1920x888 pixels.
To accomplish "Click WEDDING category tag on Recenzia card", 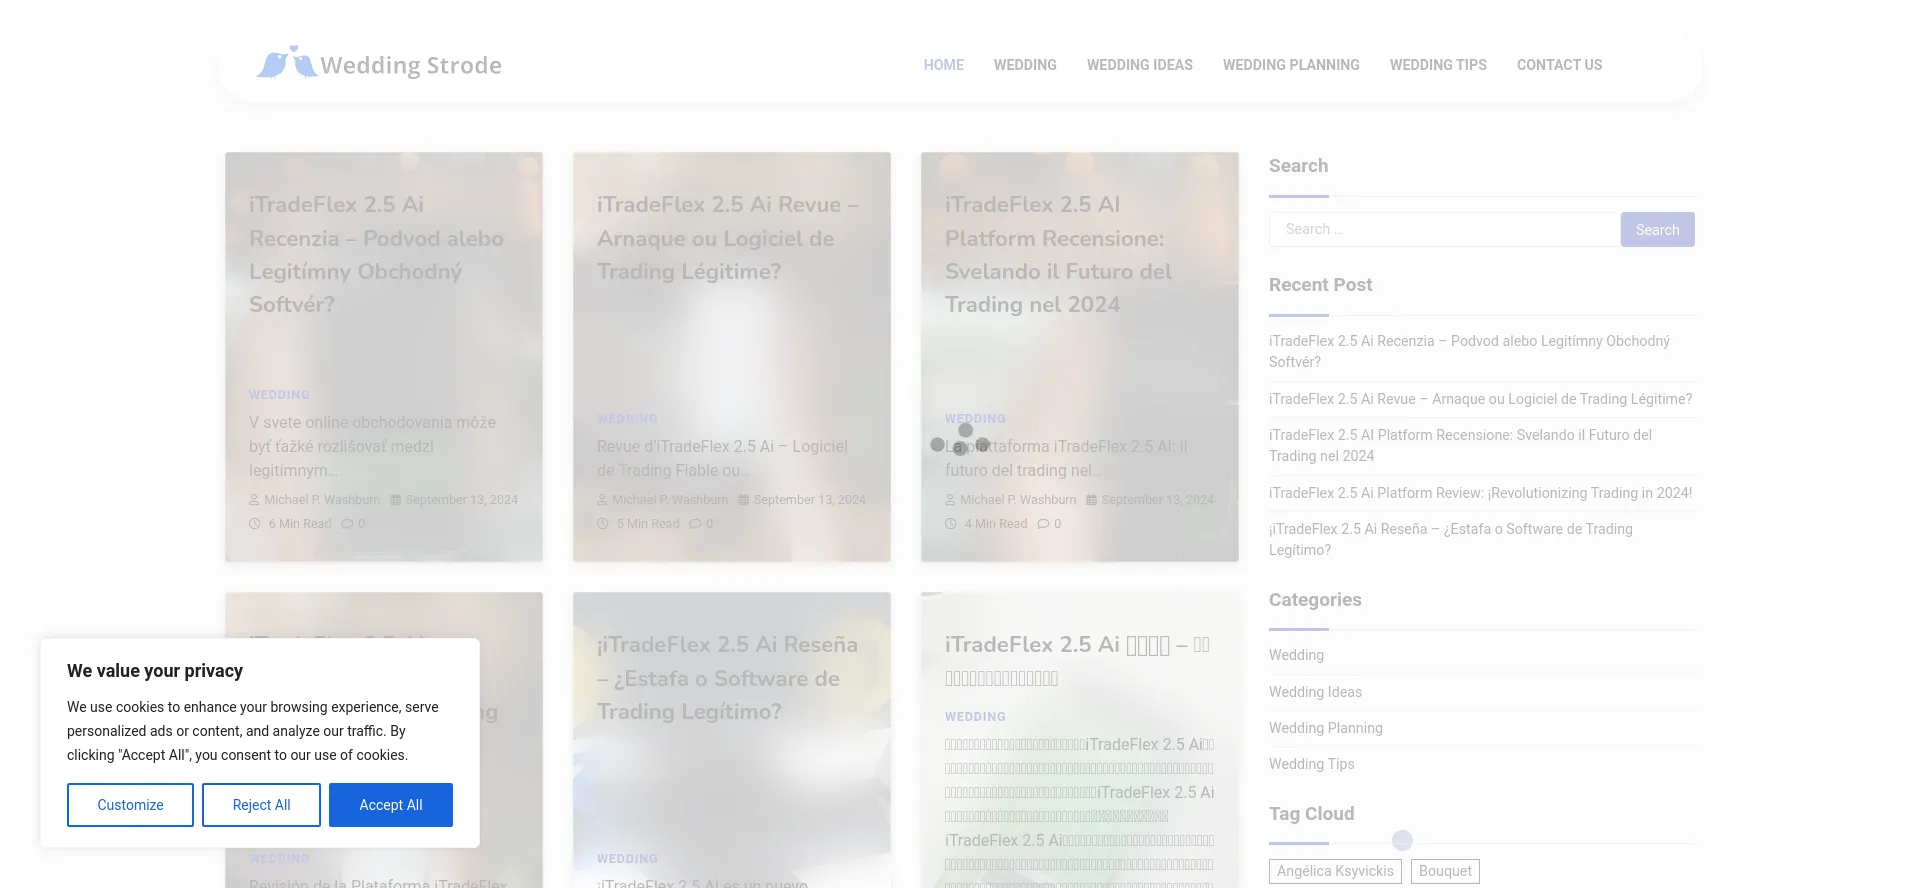I will [279, 395].
